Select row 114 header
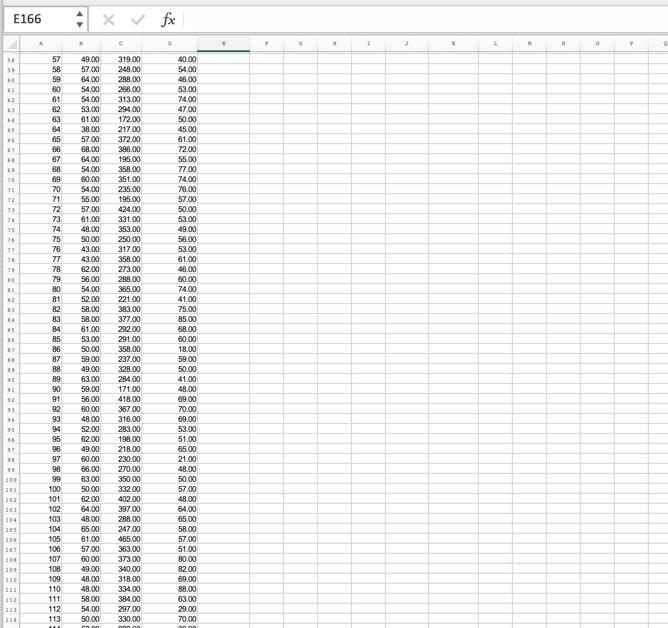668x628 pixels. (12, 619)
